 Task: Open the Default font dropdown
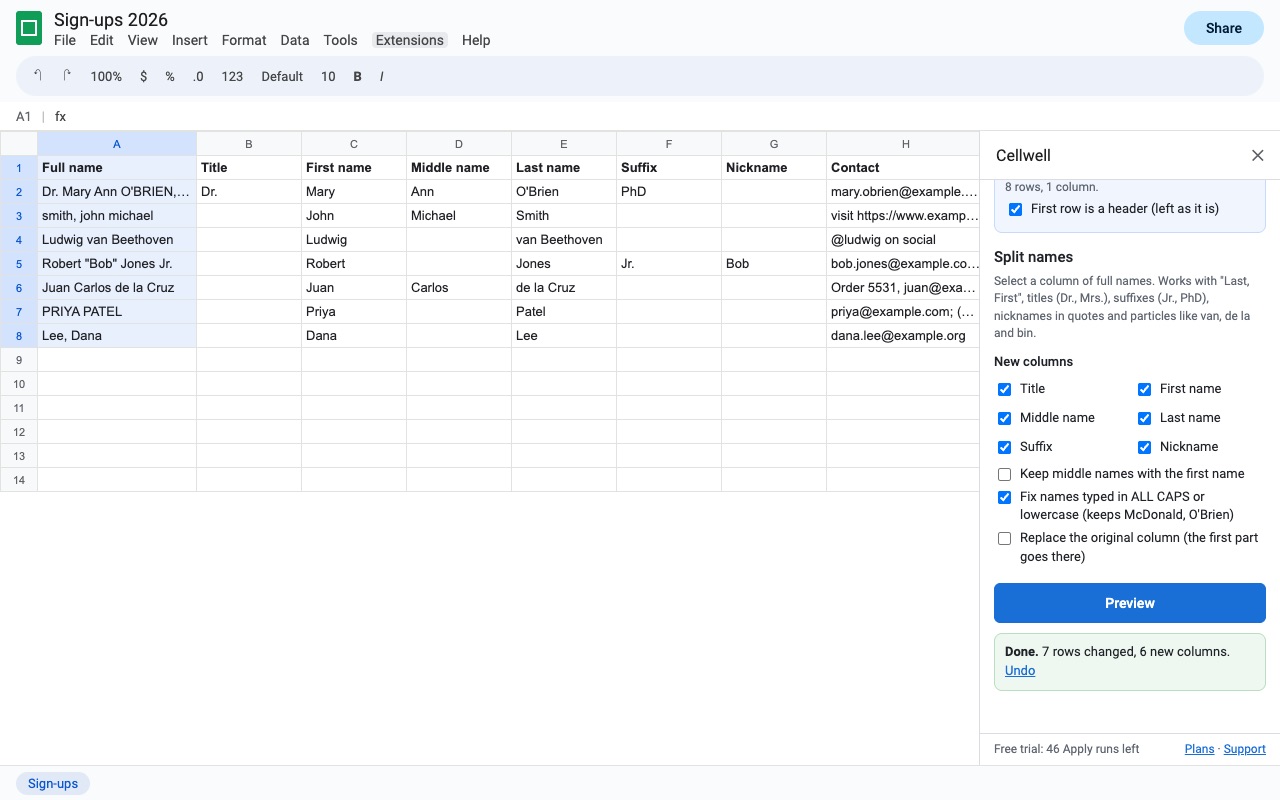pos(282,76)
